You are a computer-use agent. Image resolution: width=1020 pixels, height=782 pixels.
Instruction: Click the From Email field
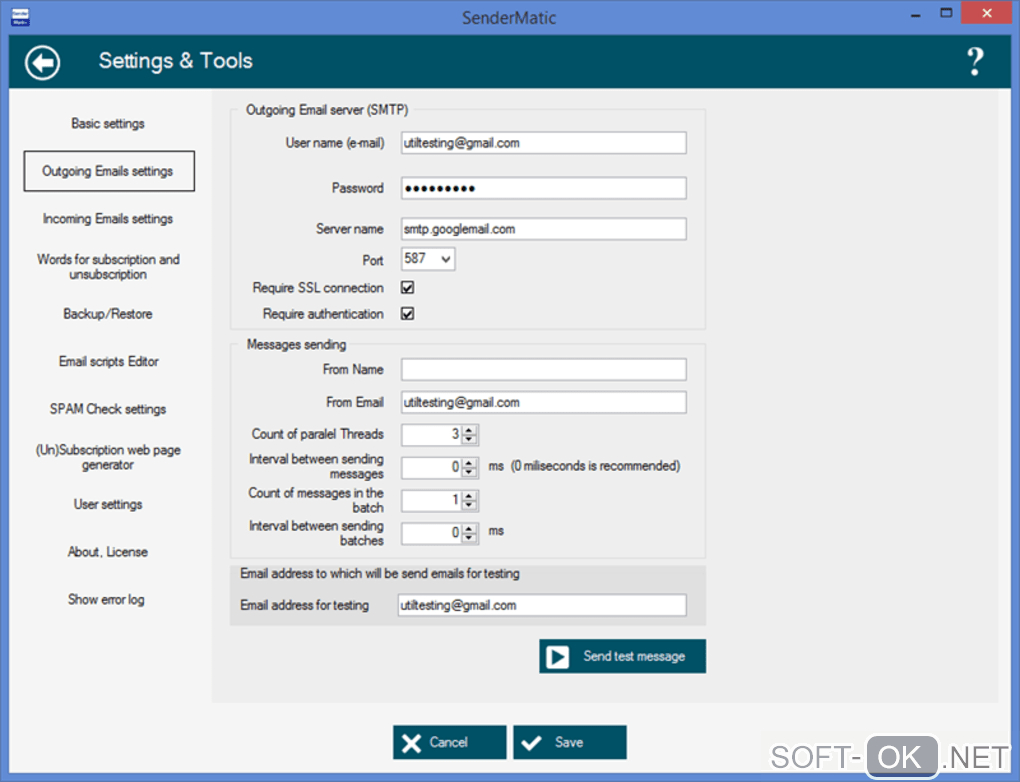coord(544,402)
